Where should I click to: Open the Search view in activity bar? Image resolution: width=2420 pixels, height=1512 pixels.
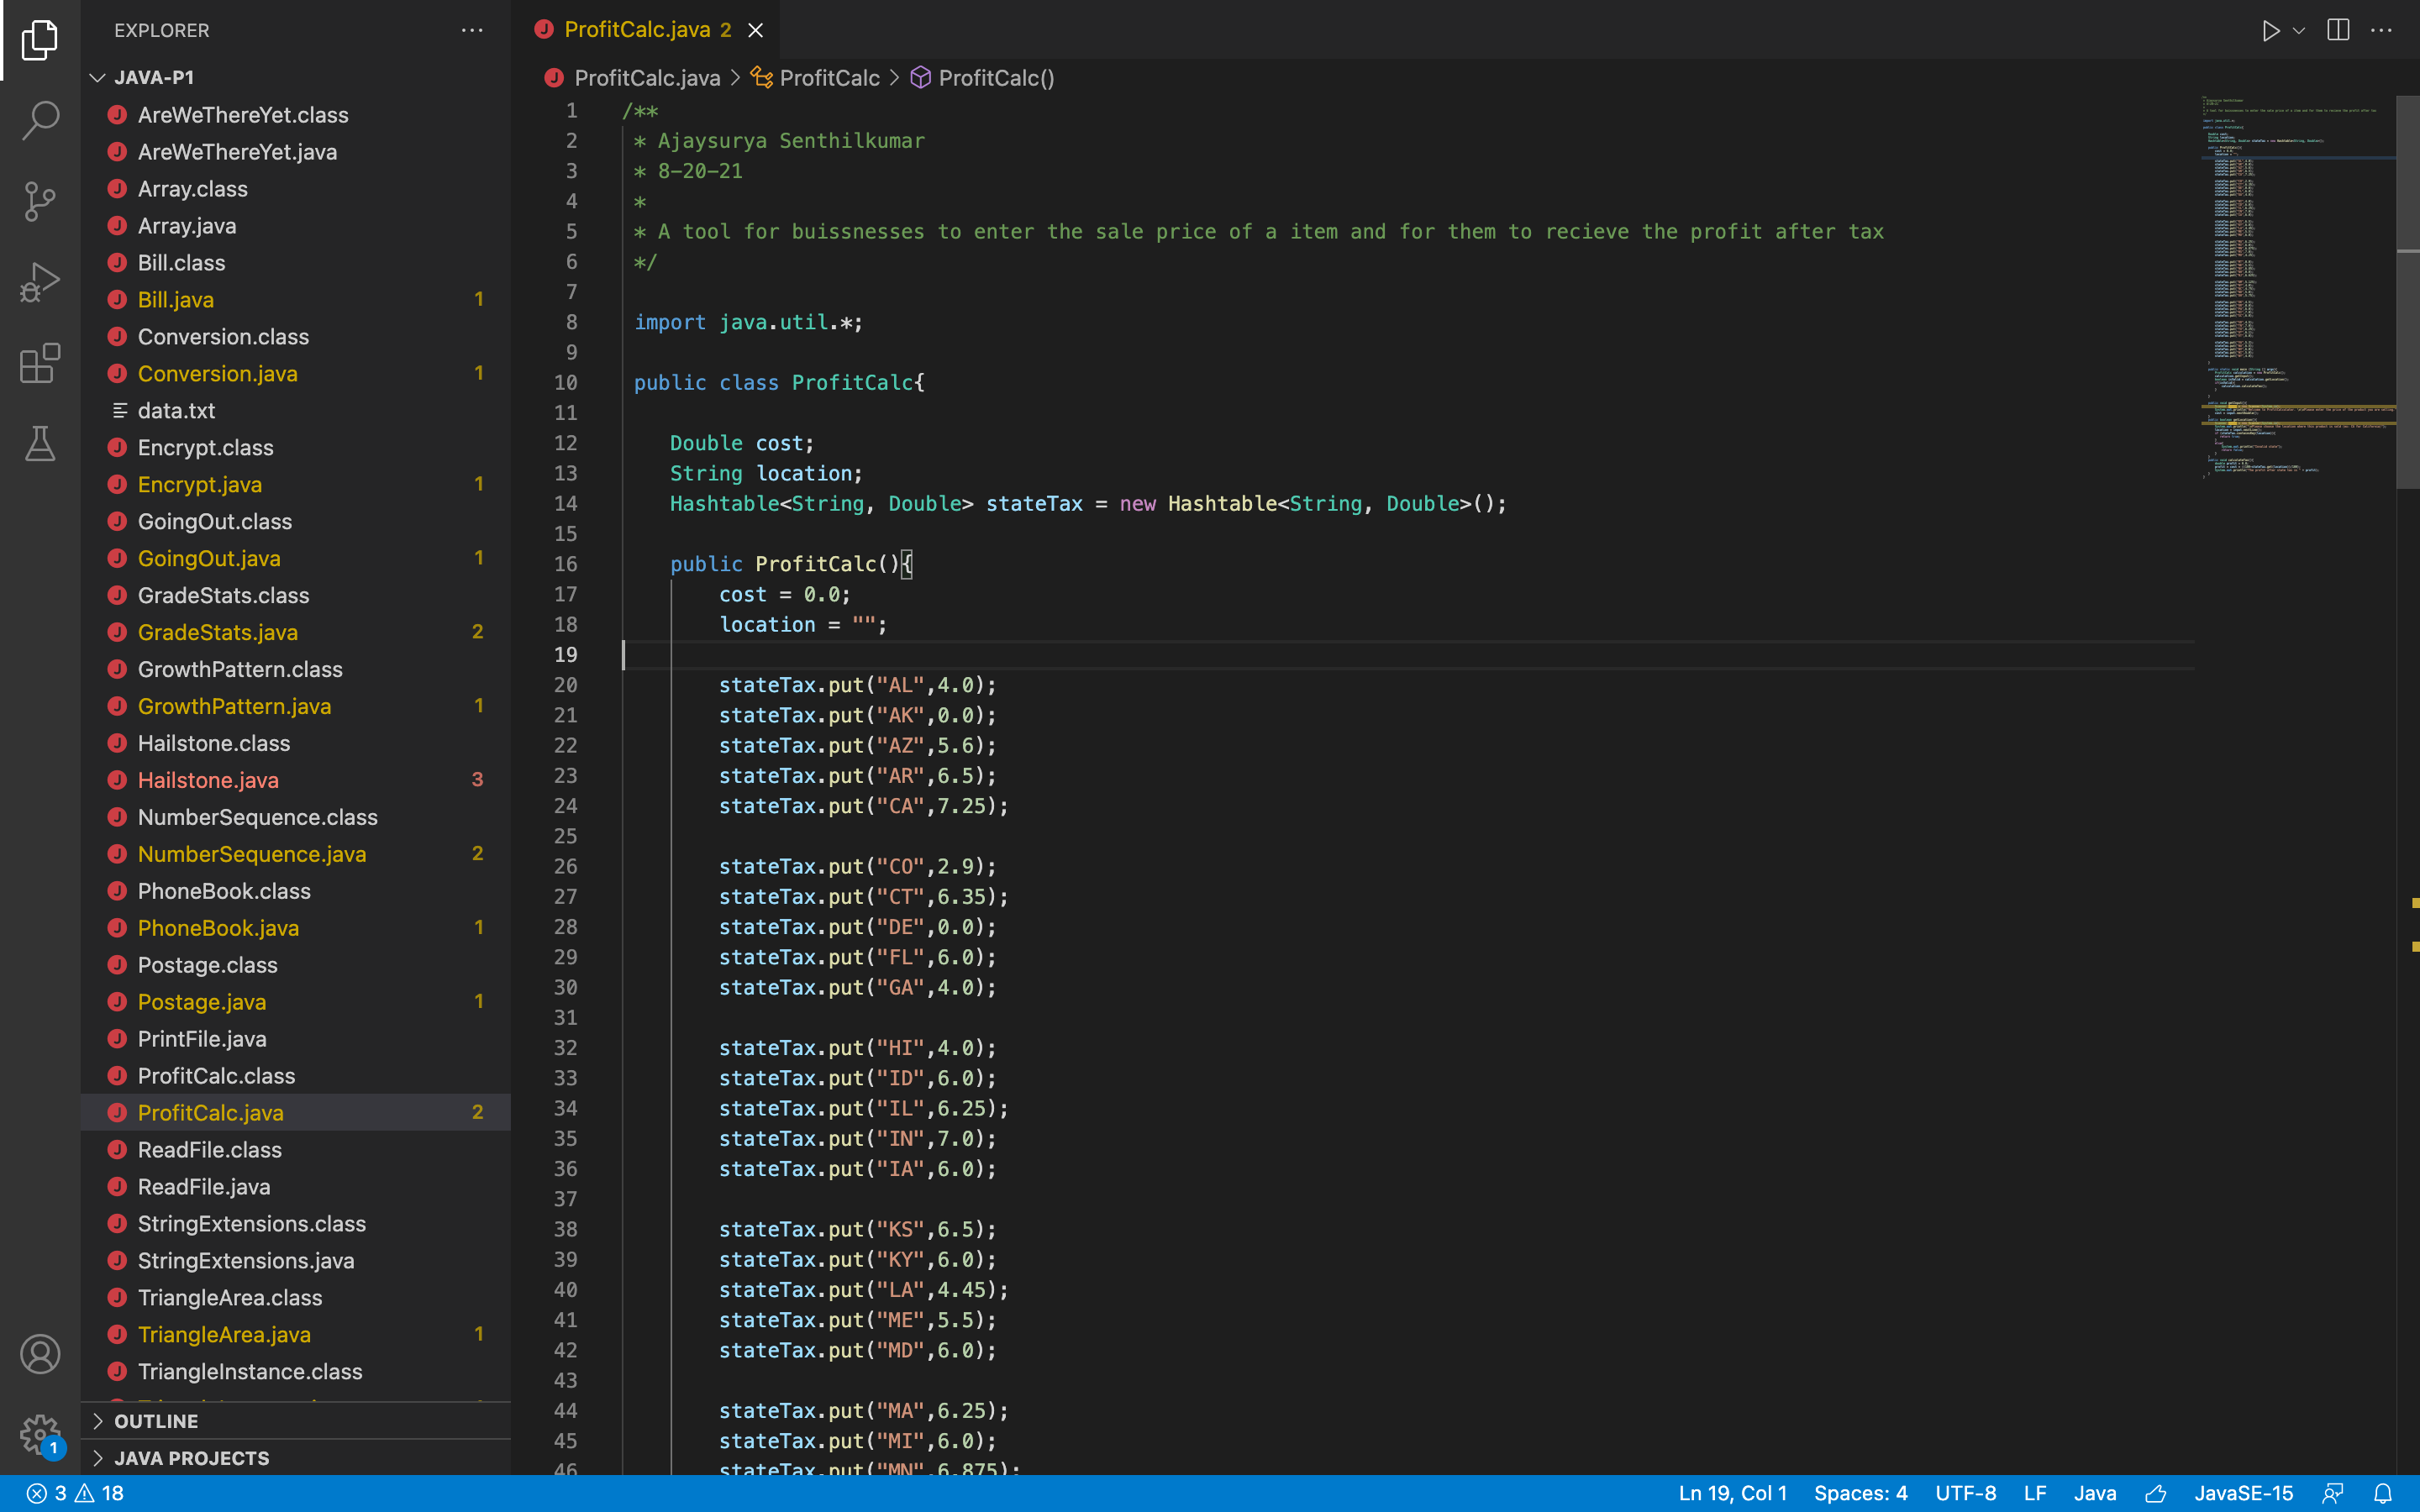[x=40, y=120]
